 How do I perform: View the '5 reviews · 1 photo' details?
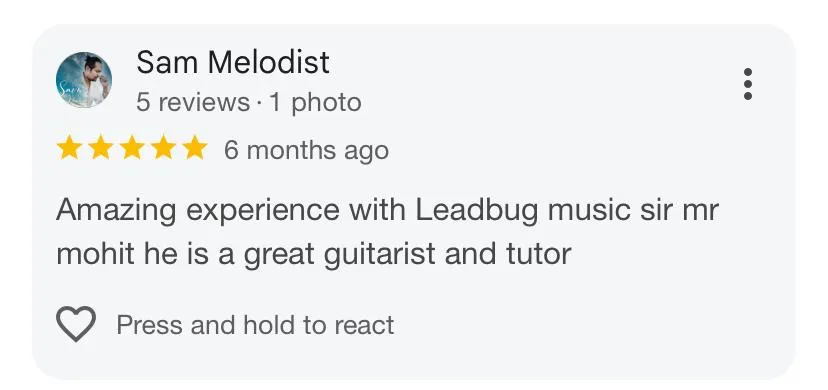click(x=249, y=102)
